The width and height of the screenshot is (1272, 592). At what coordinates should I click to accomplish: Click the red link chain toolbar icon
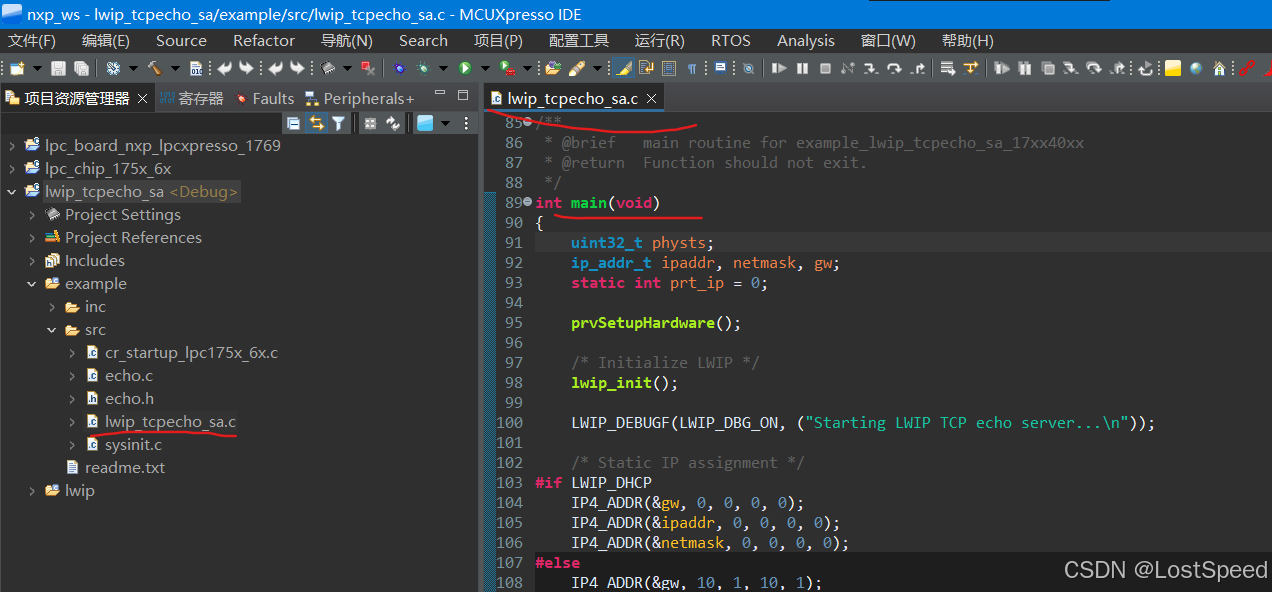click(1246, 68)
